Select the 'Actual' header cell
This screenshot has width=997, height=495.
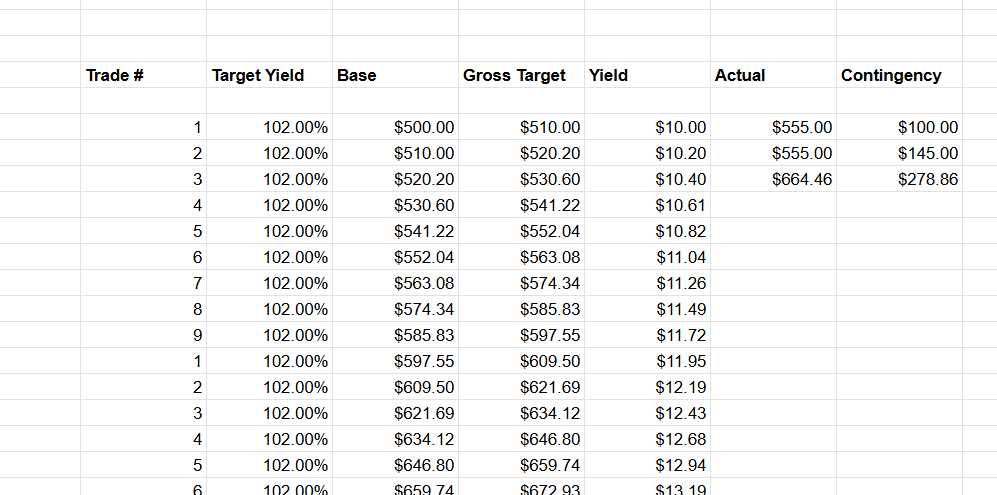pos(773,75)
